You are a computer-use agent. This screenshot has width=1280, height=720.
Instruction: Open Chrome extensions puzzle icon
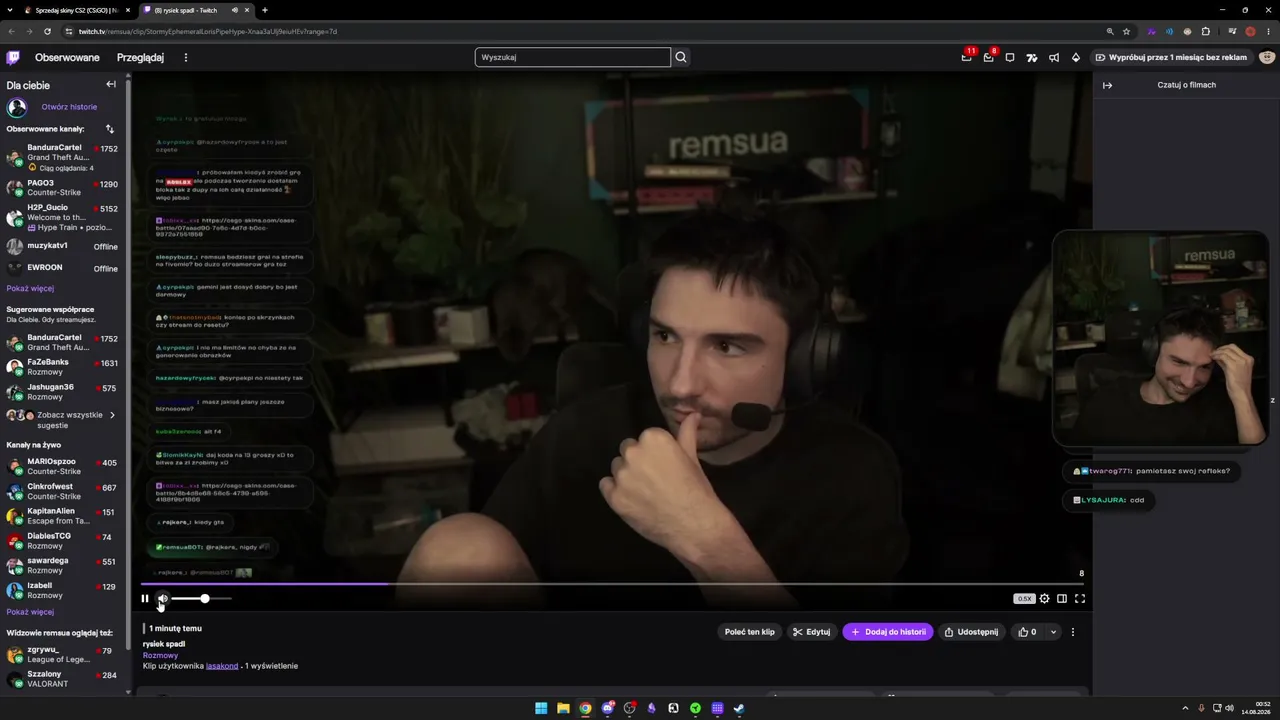coord(1206,31)
